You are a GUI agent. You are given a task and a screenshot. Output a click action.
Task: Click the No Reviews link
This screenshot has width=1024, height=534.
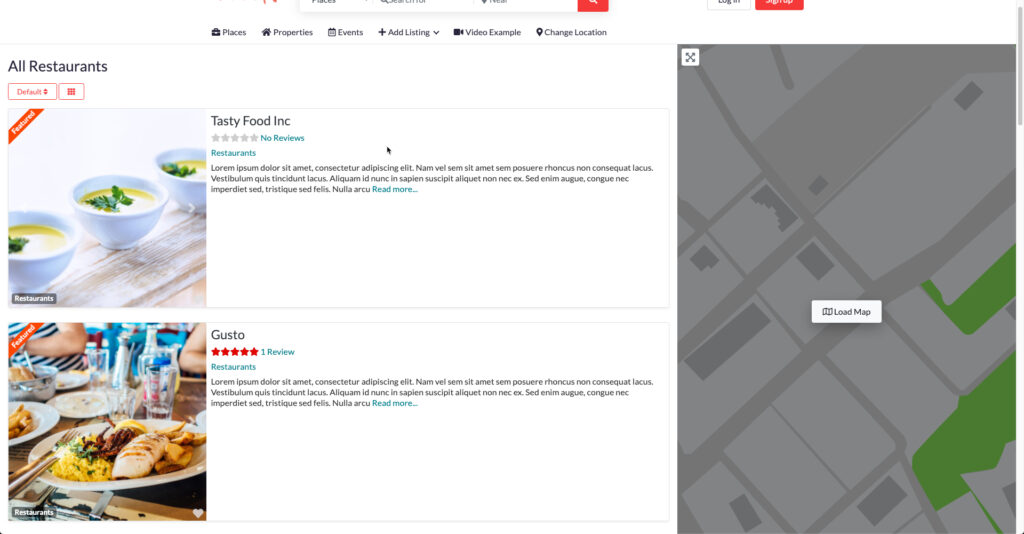(282, 138)
